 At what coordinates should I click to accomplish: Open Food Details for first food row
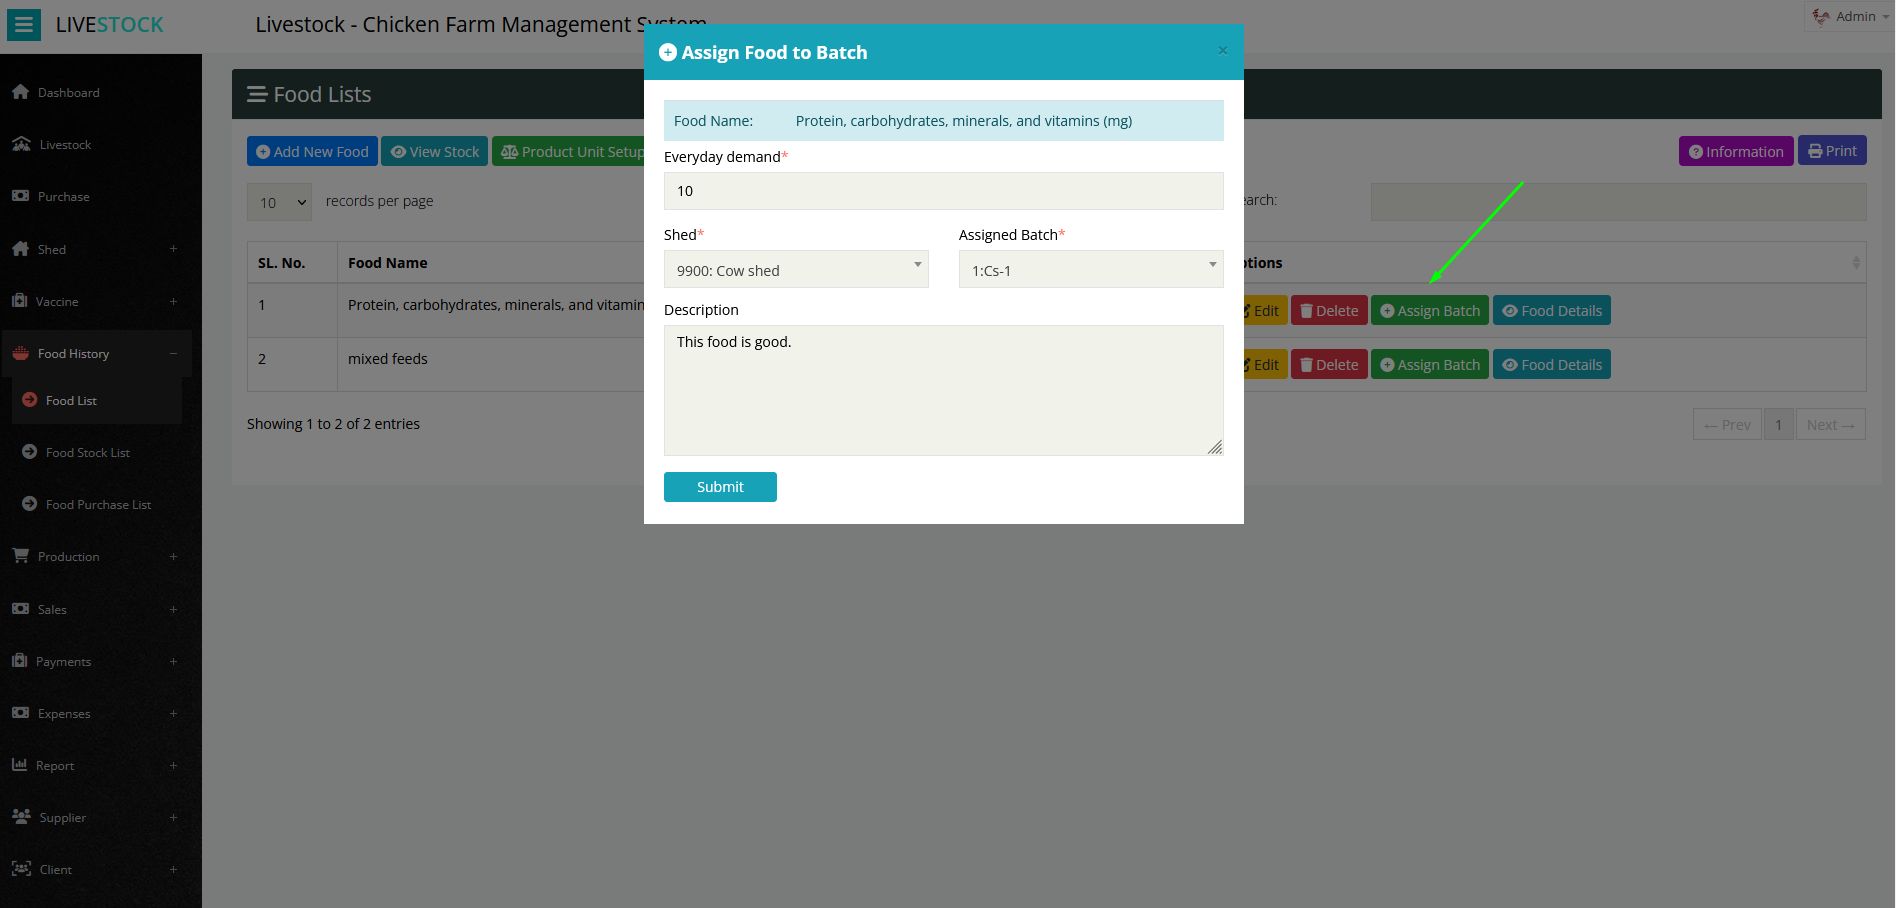(x=1551, y=311)
